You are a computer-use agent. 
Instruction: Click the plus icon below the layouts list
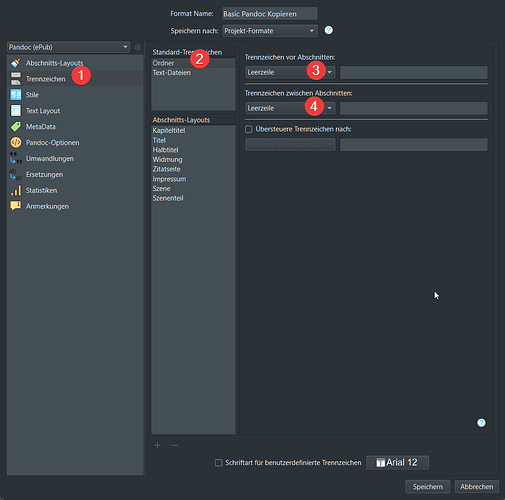158,445
